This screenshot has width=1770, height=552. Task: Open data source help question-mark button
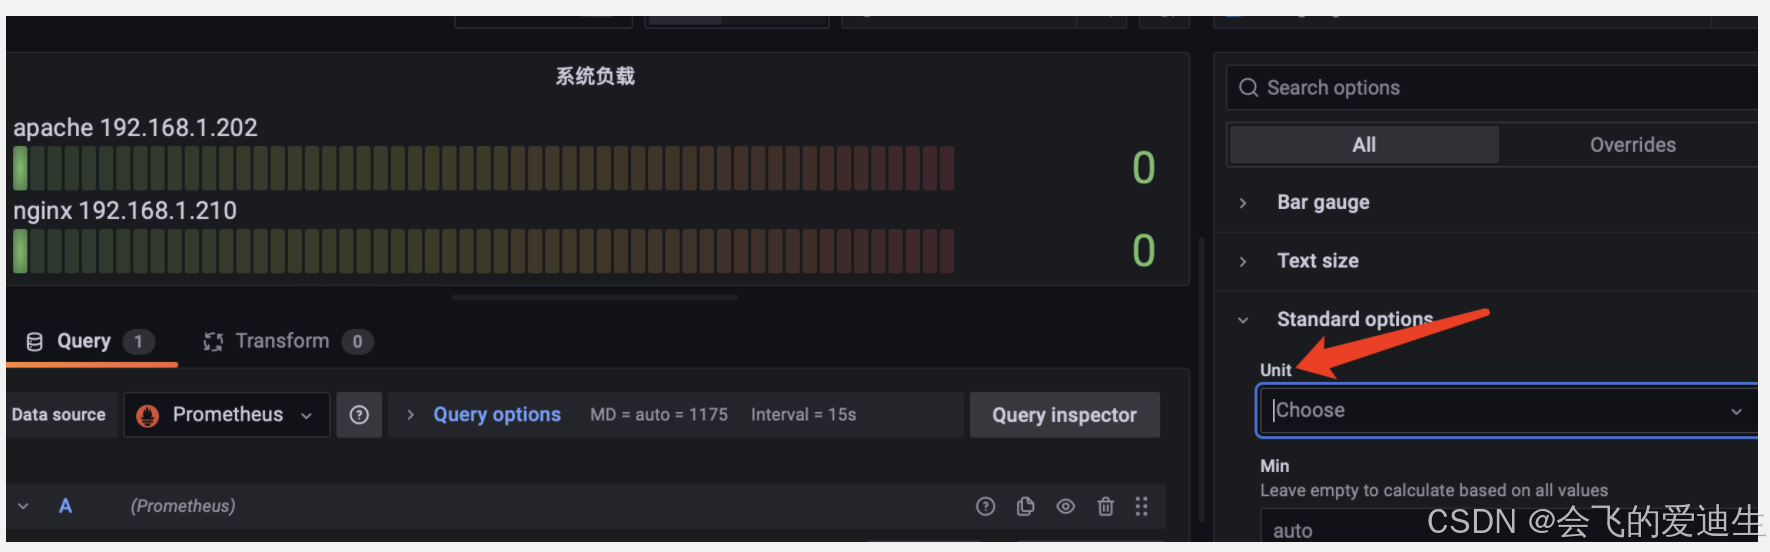coord(359,415)
